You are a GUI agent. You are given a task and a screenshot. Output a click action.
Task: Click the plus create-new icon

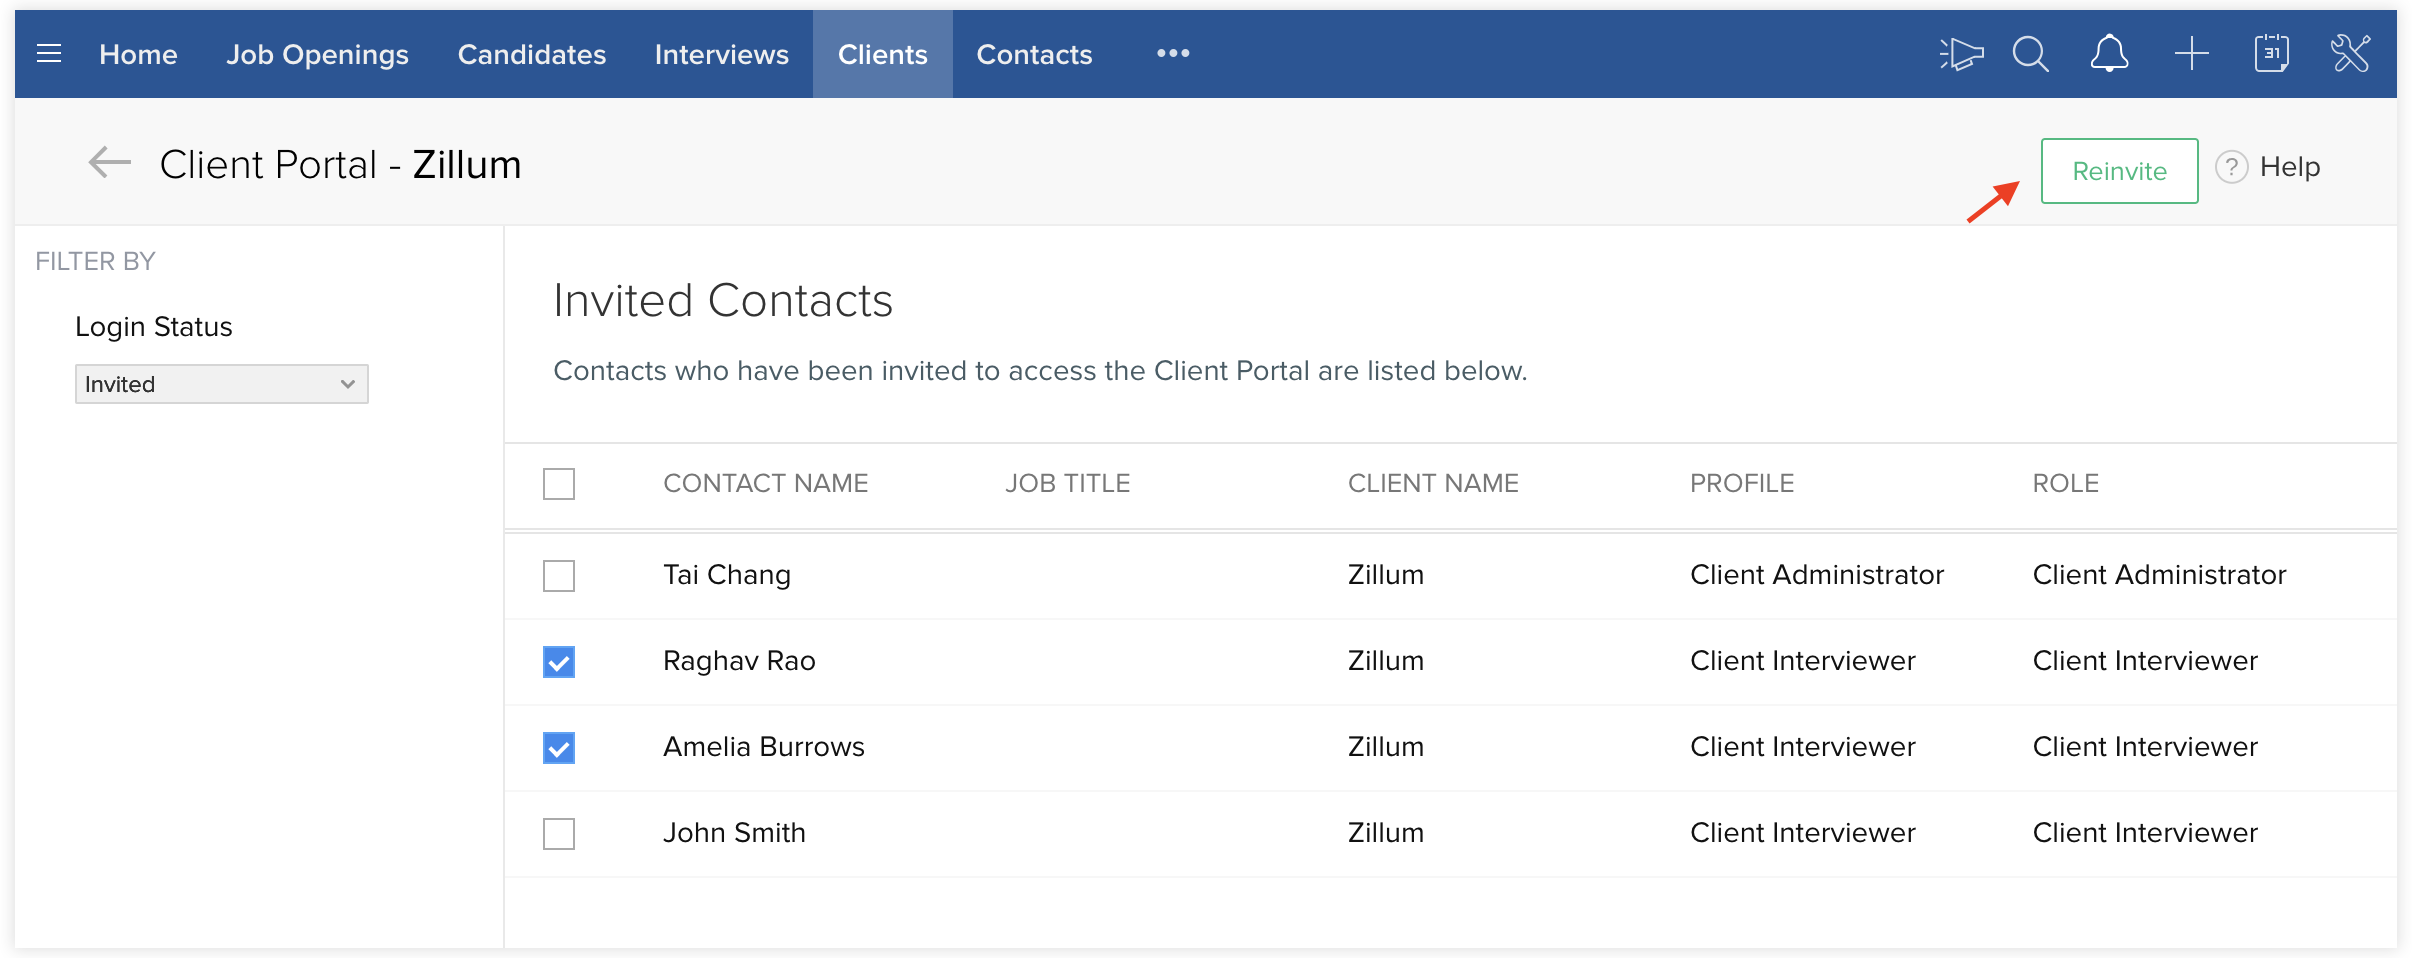pos(2191,54)
